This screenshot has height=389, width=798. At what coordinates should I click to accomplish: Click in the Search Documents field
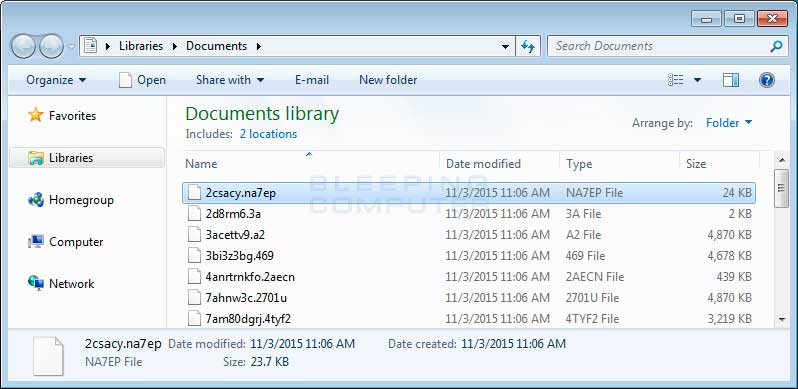(659, 46)
